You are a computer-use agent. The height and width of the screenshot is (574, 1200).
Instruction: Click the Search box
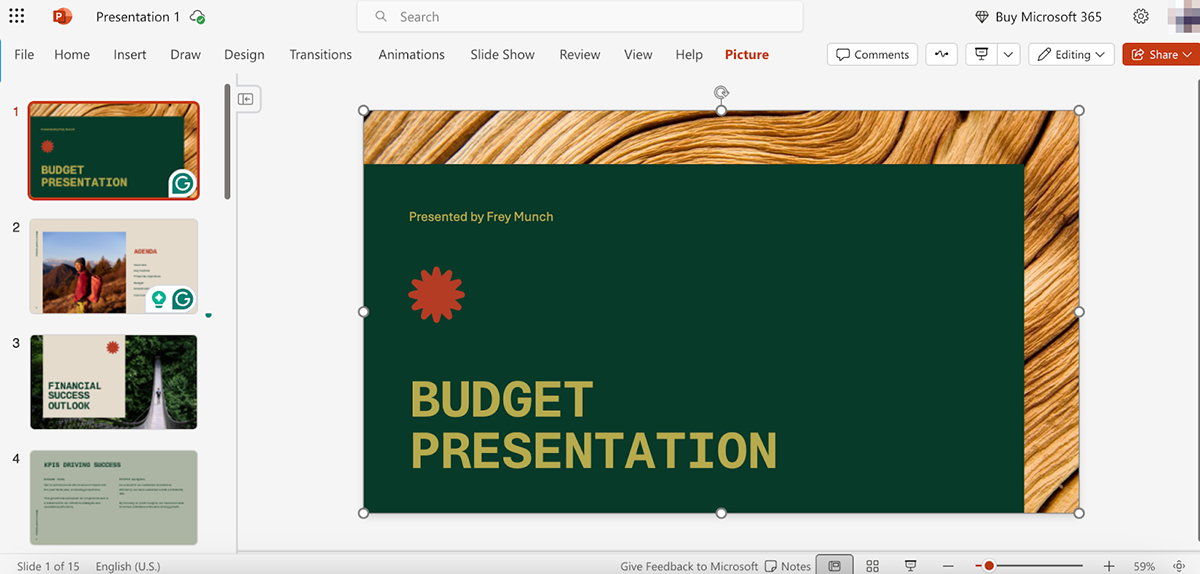click(x=580, y=17)
